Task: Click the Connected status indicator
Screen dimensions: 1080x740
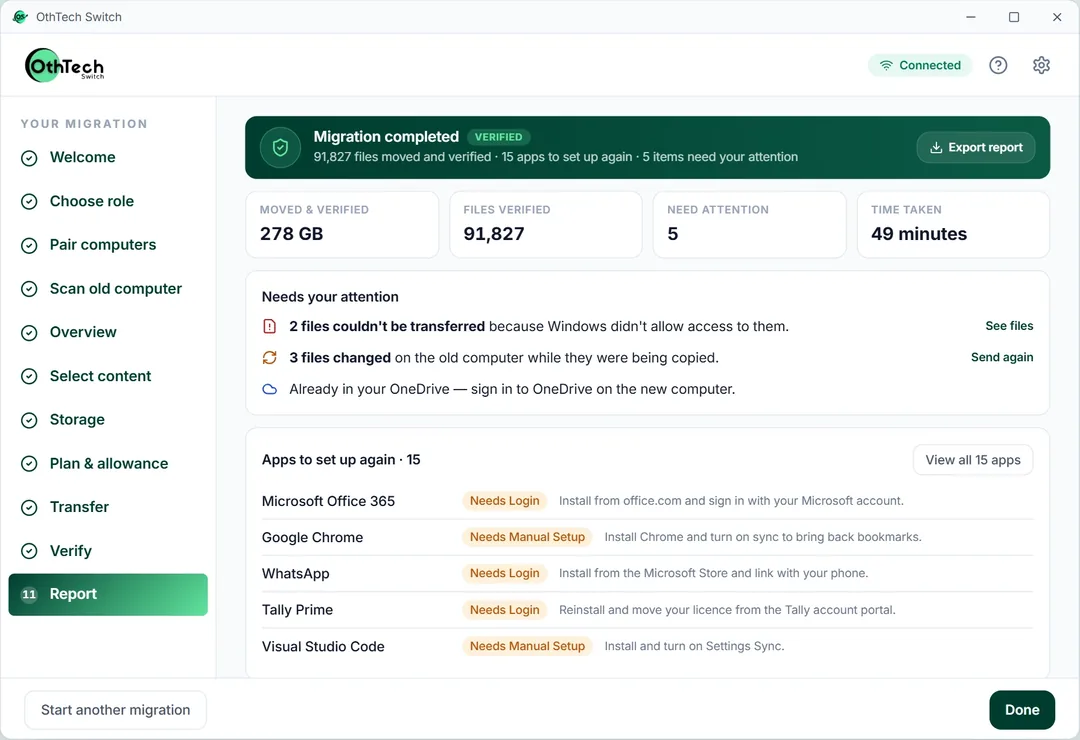Action: [x=920, y=65]
